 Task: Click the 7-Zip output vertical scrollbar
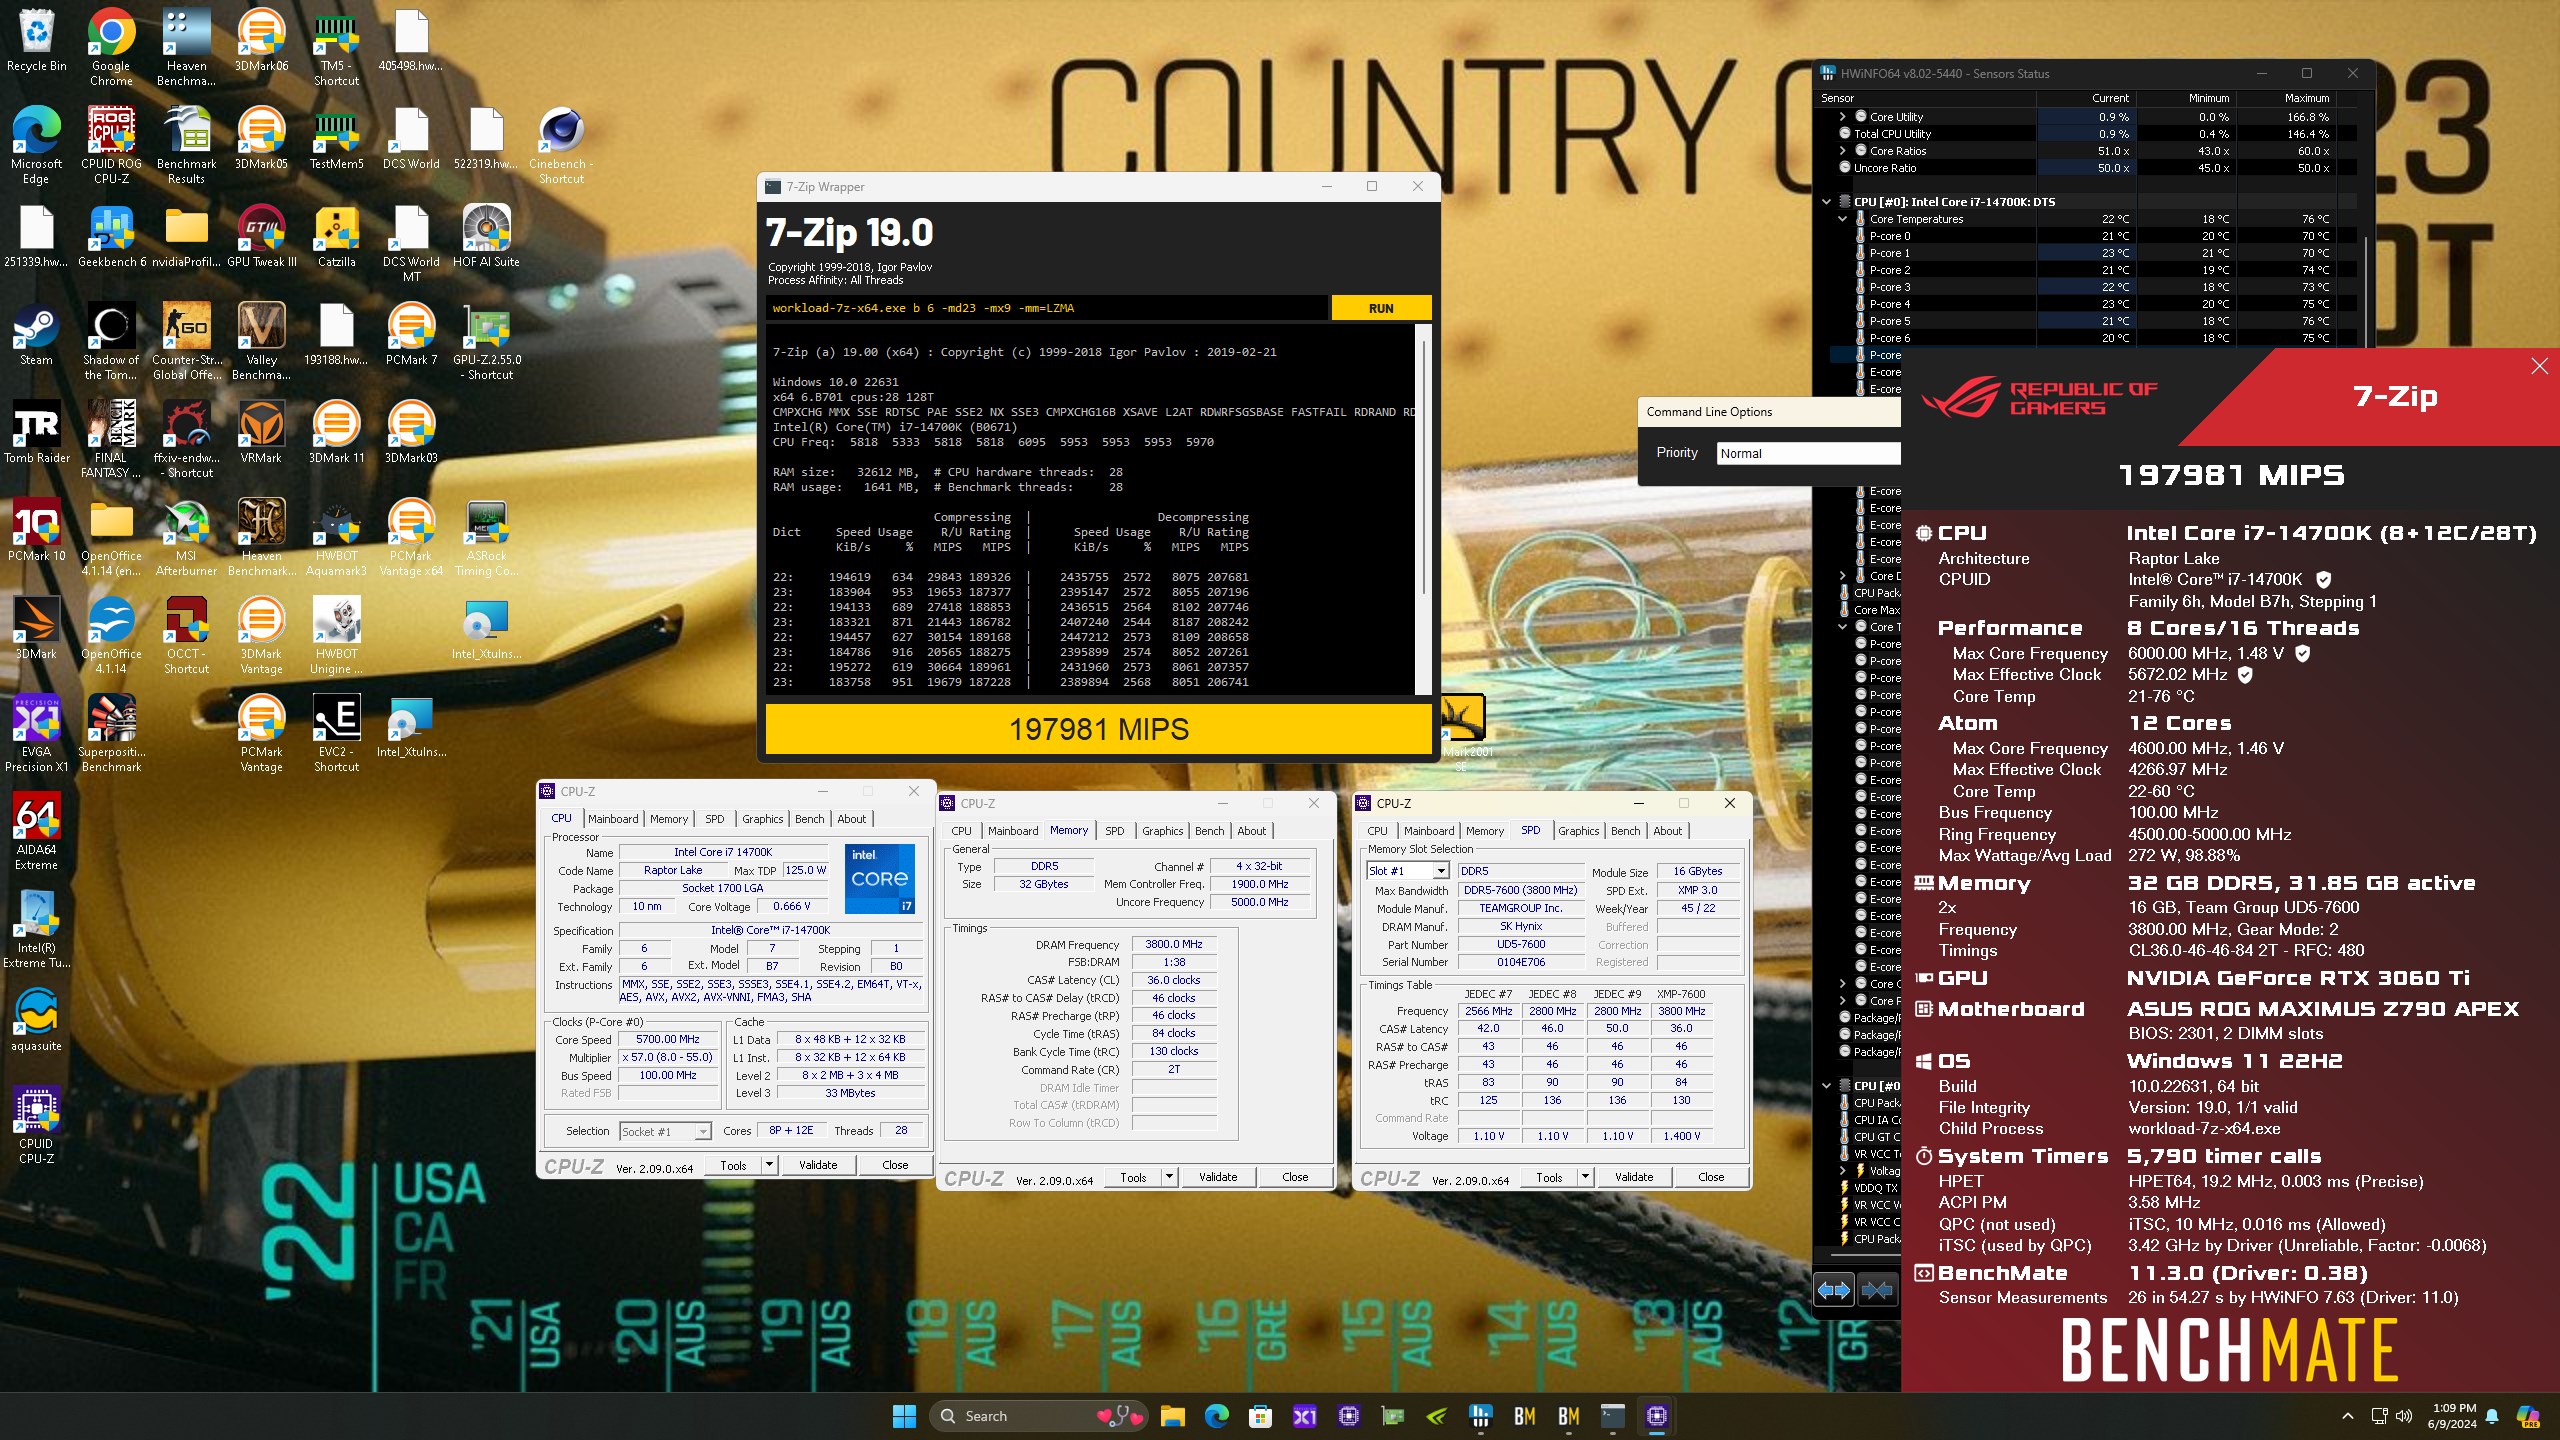(1423, 510)
